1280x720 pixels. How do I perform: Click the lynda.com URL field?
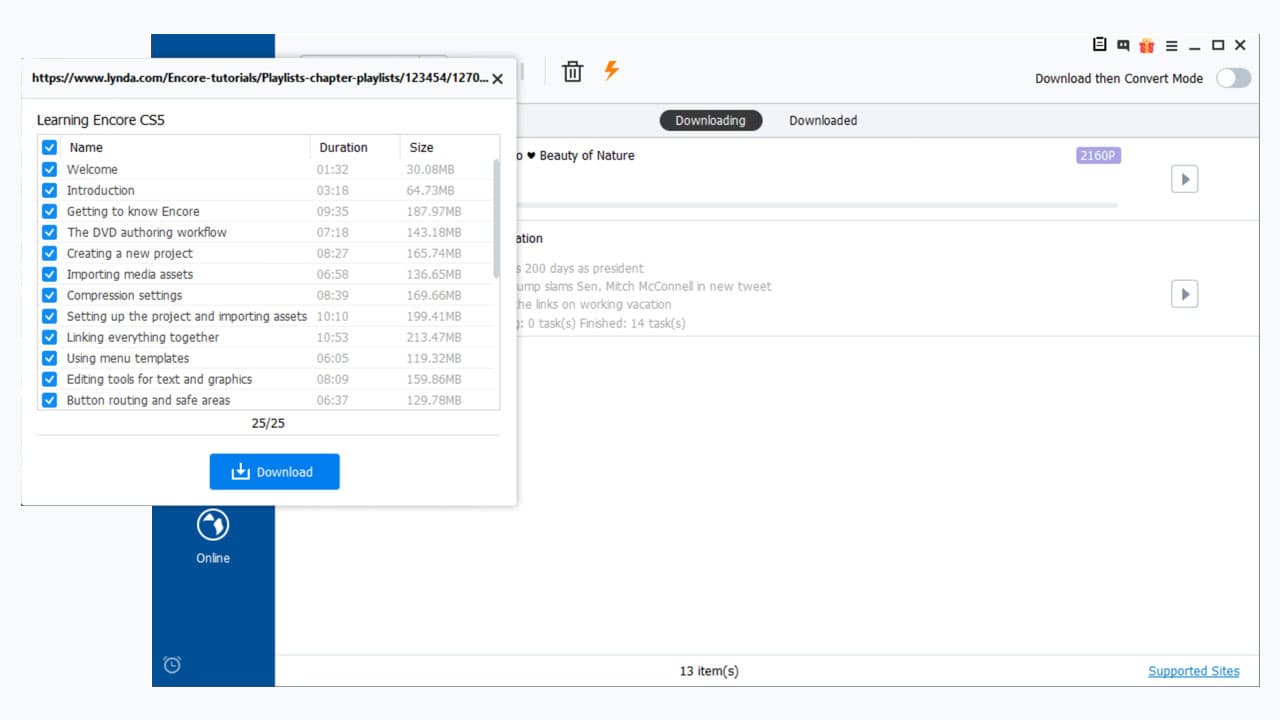click(260, 77)
